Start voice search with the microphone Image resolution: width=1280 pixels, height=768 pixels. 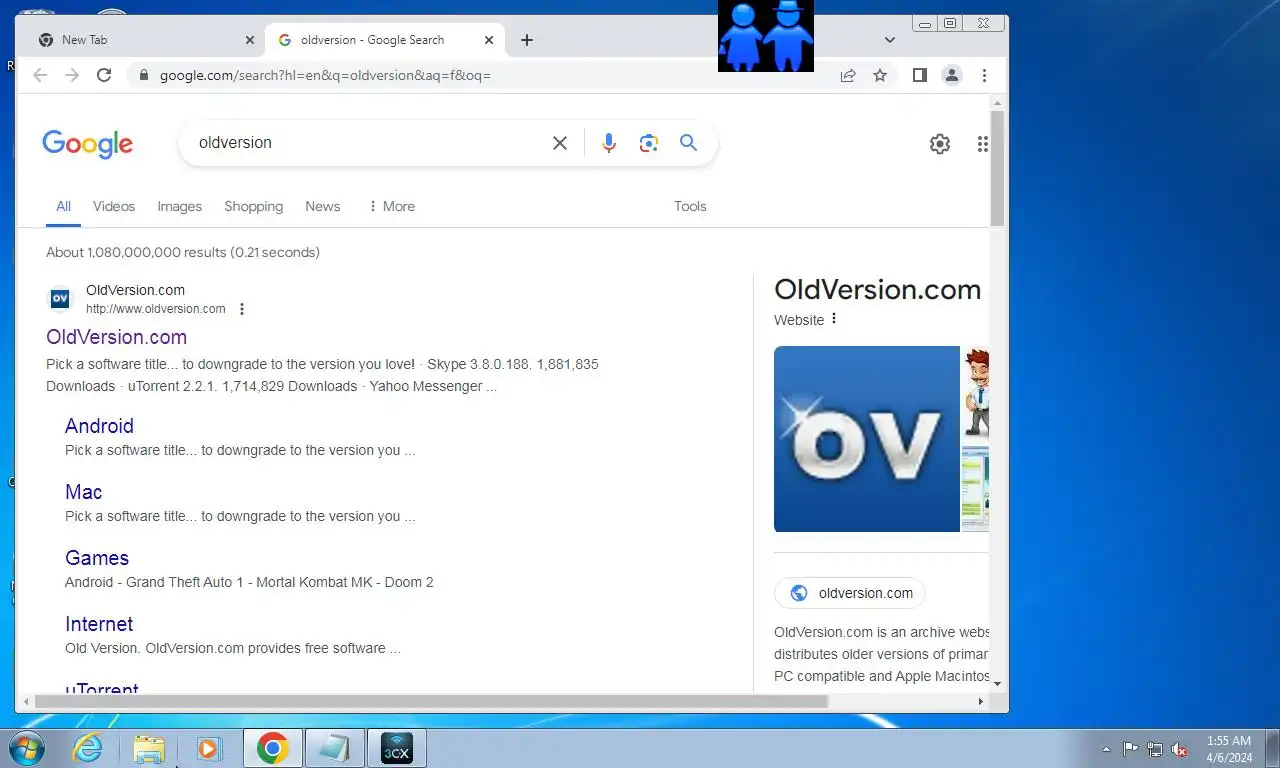609,143
